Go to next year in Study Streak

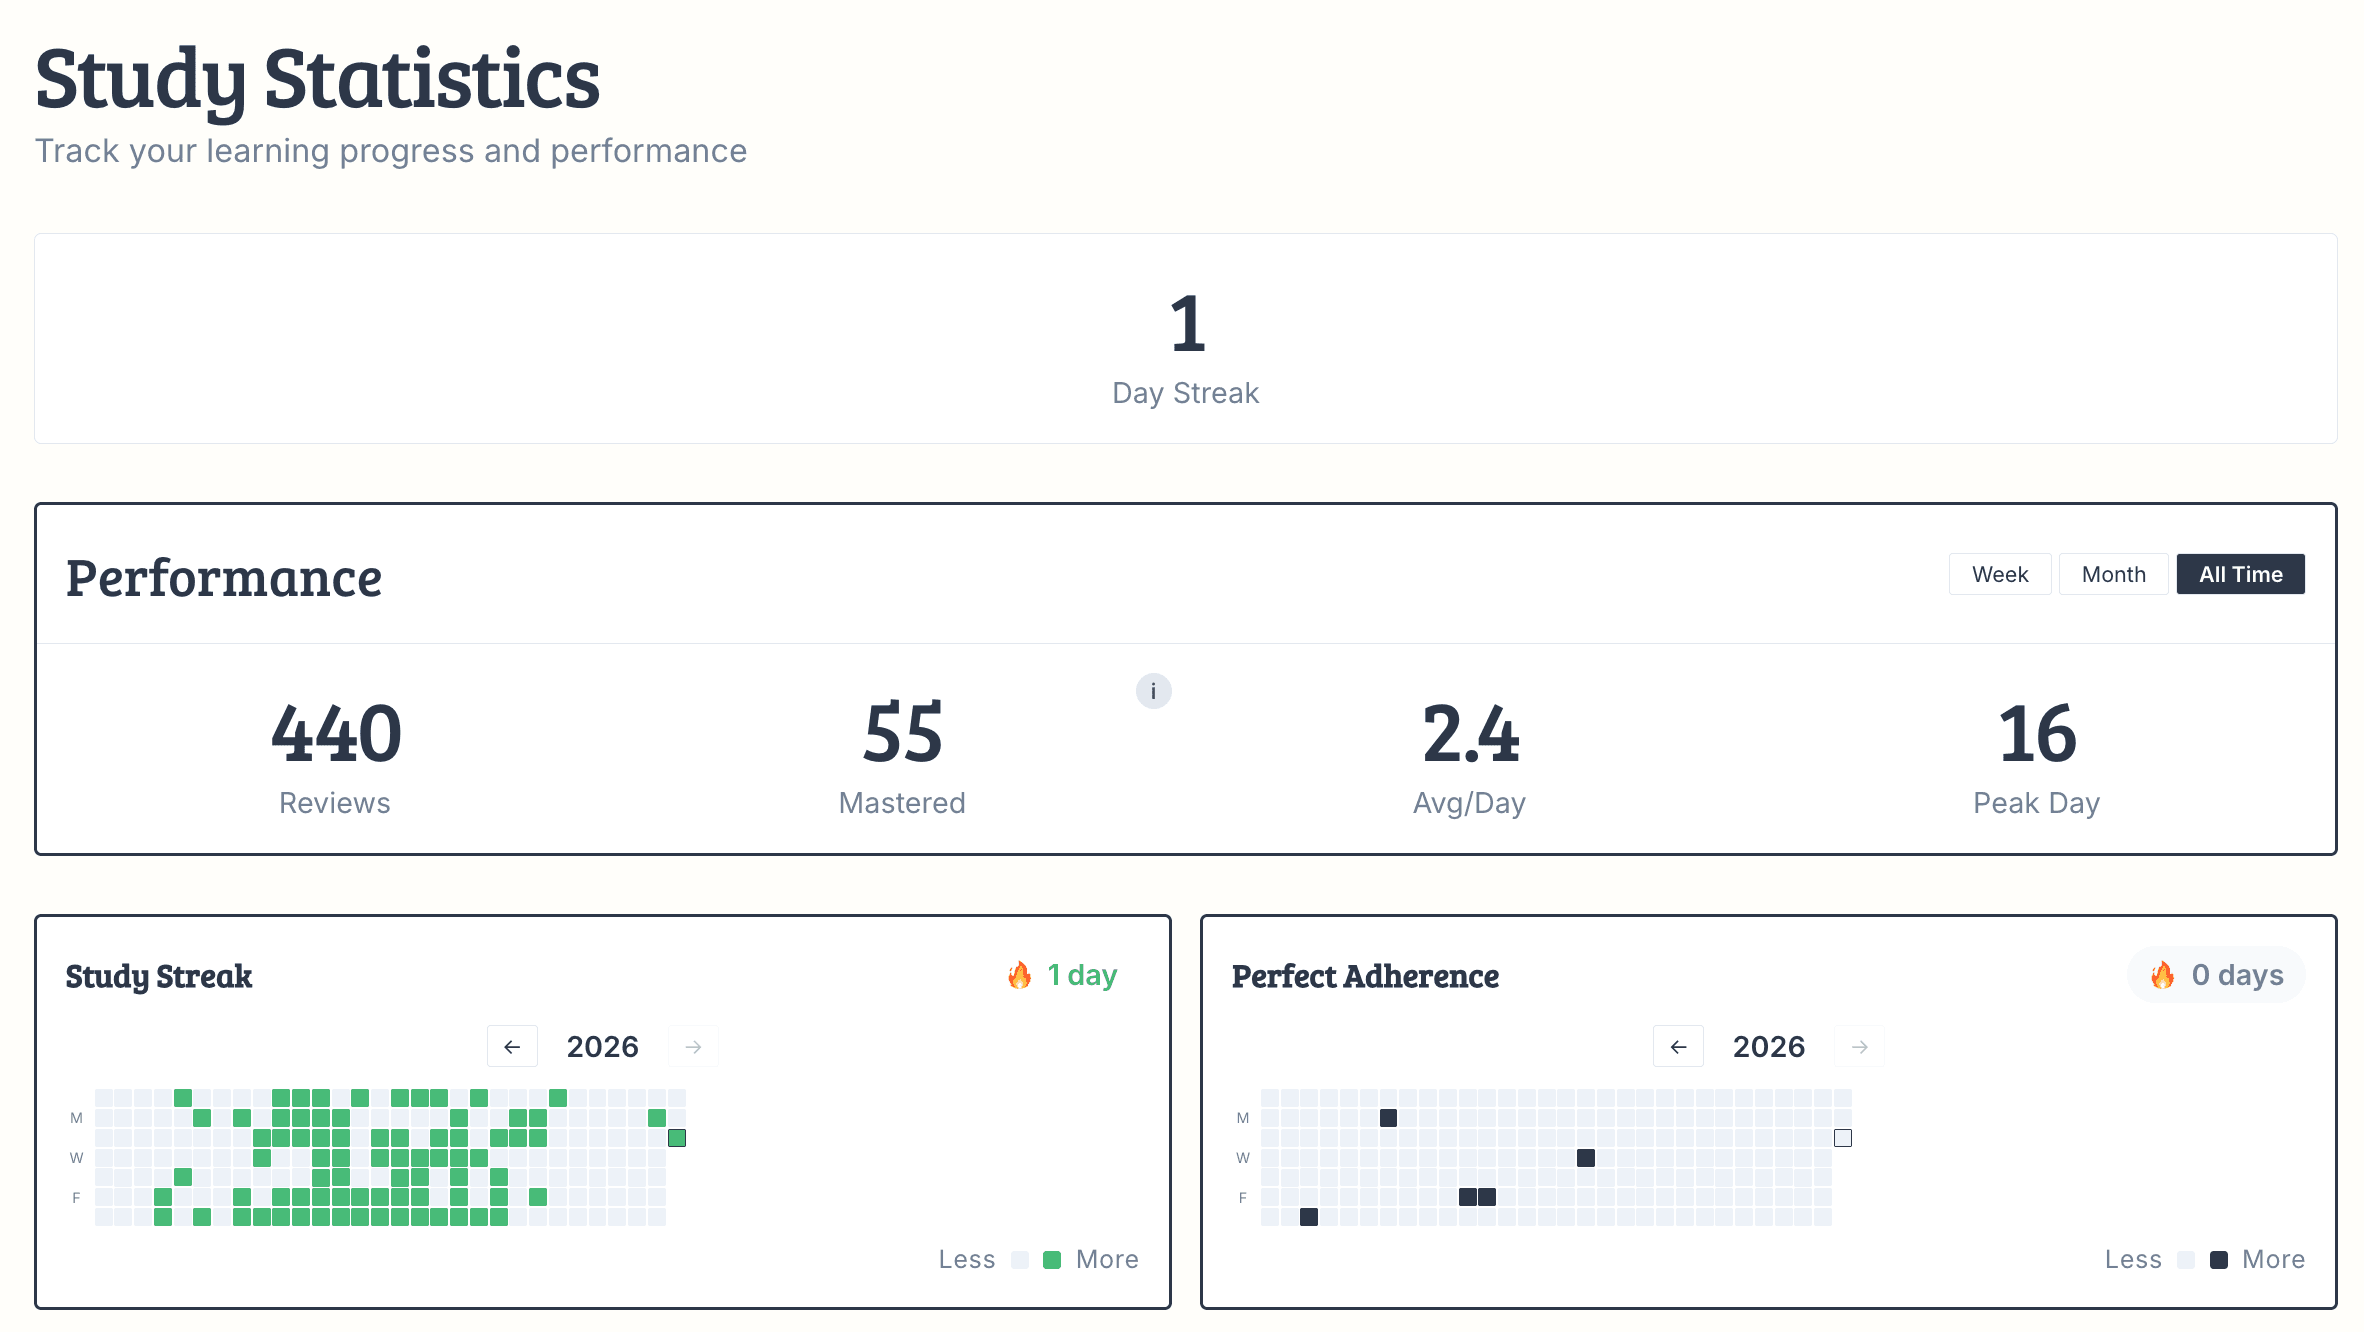pyautogui.click(x=693, y=1047)
